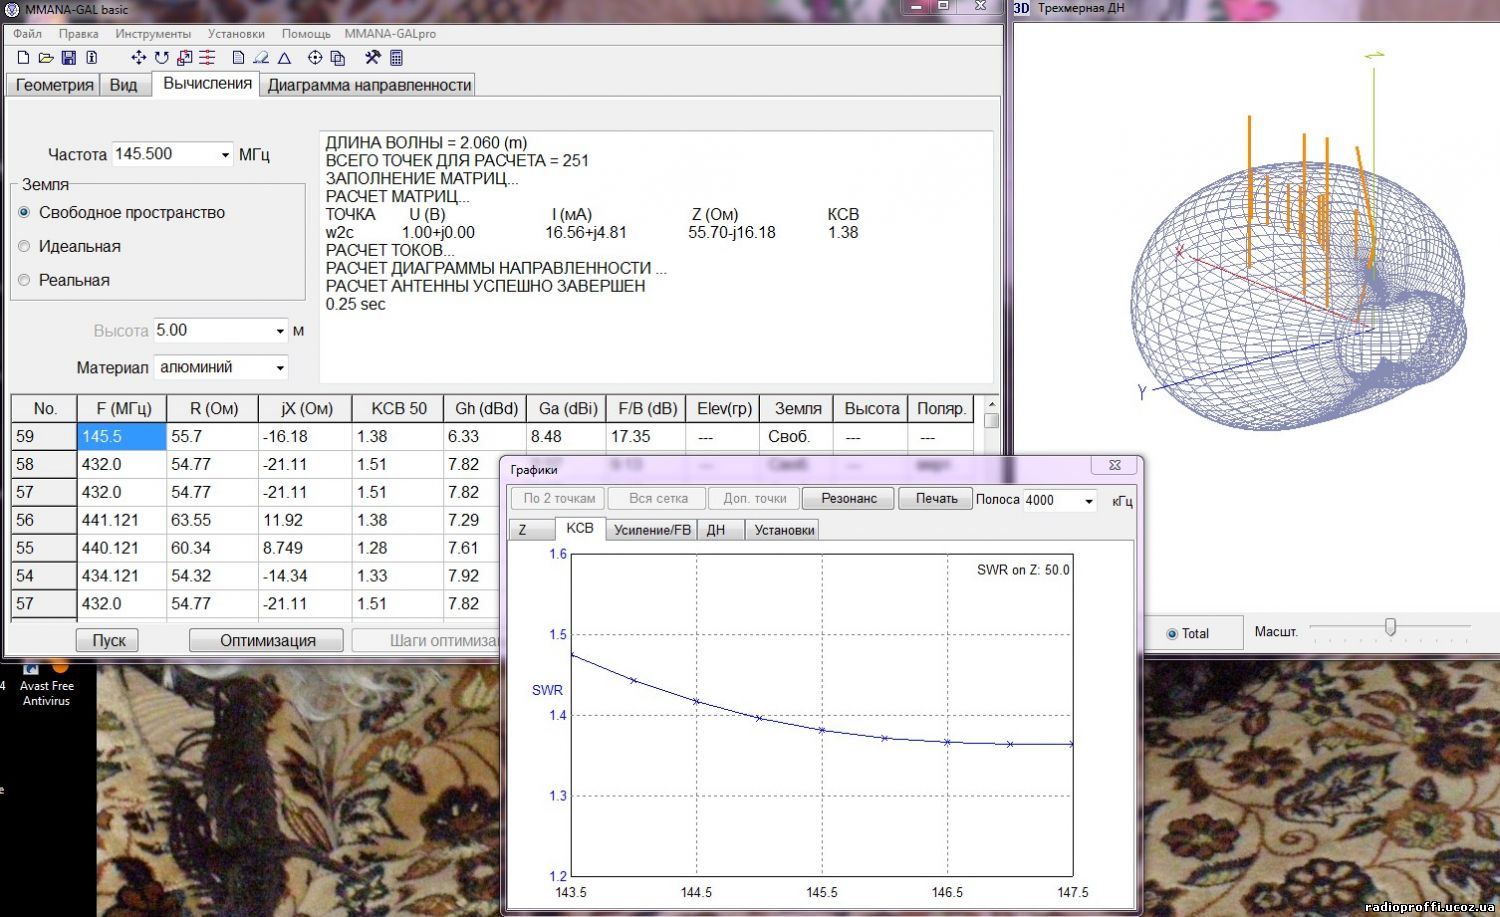Switch to Диаграмма направленности tab
Screen dimensions: 1500x917
(369, 85)
